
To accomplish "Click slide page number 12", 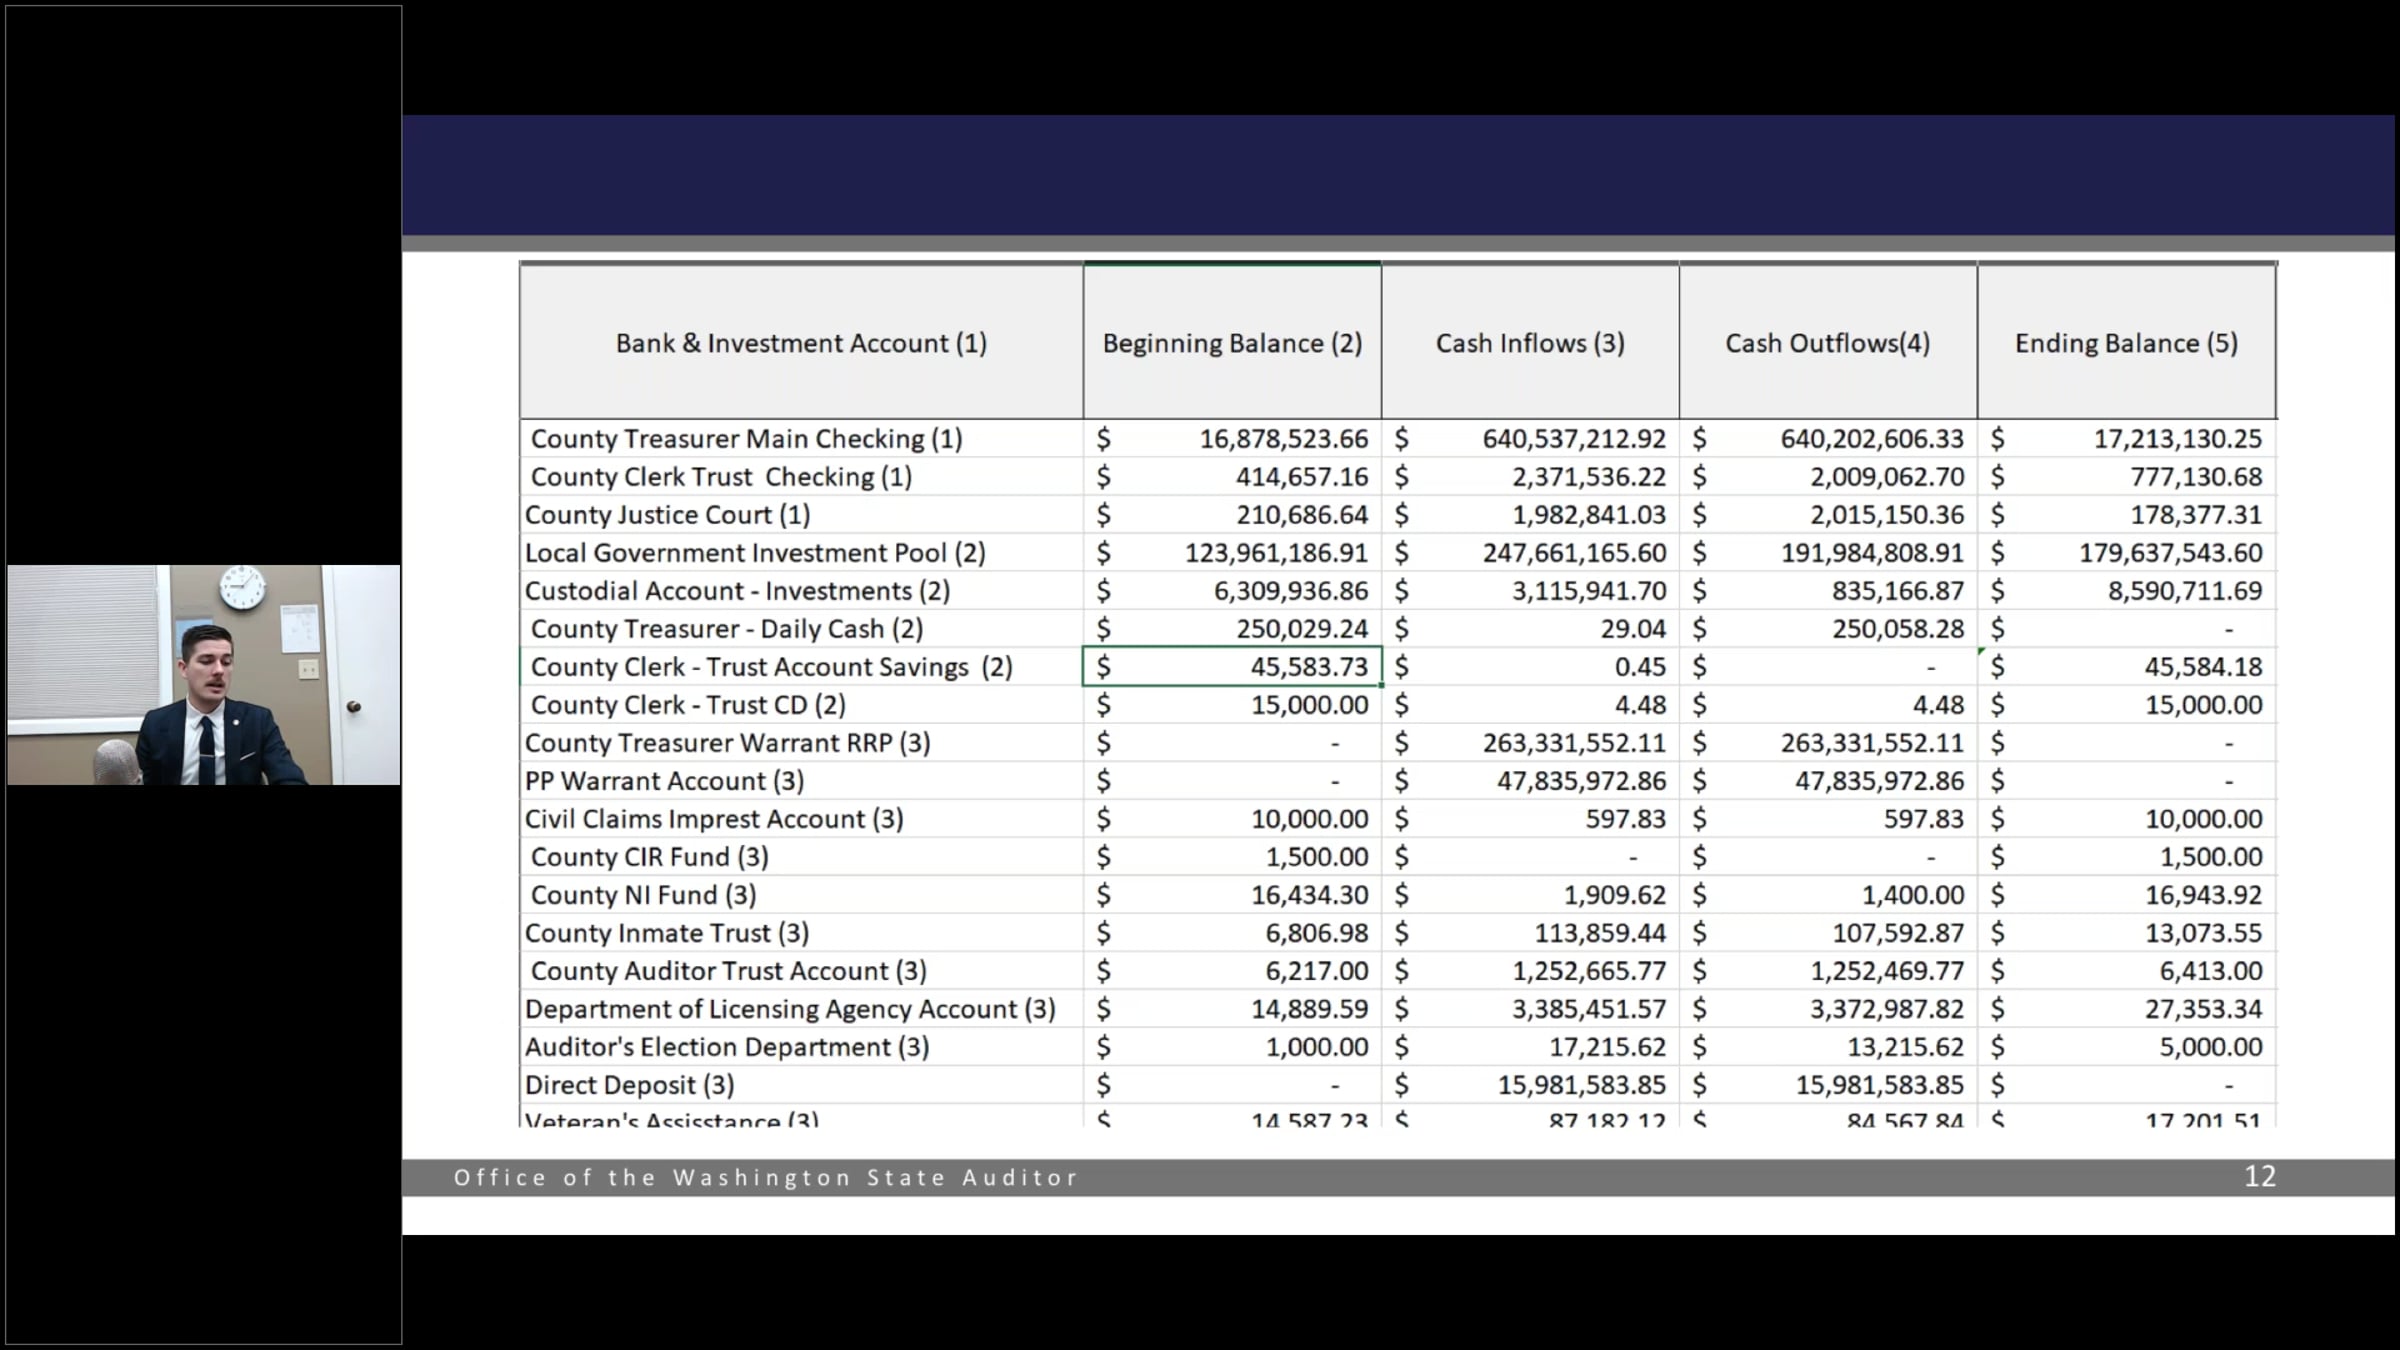I will tap(2259, 1176).
